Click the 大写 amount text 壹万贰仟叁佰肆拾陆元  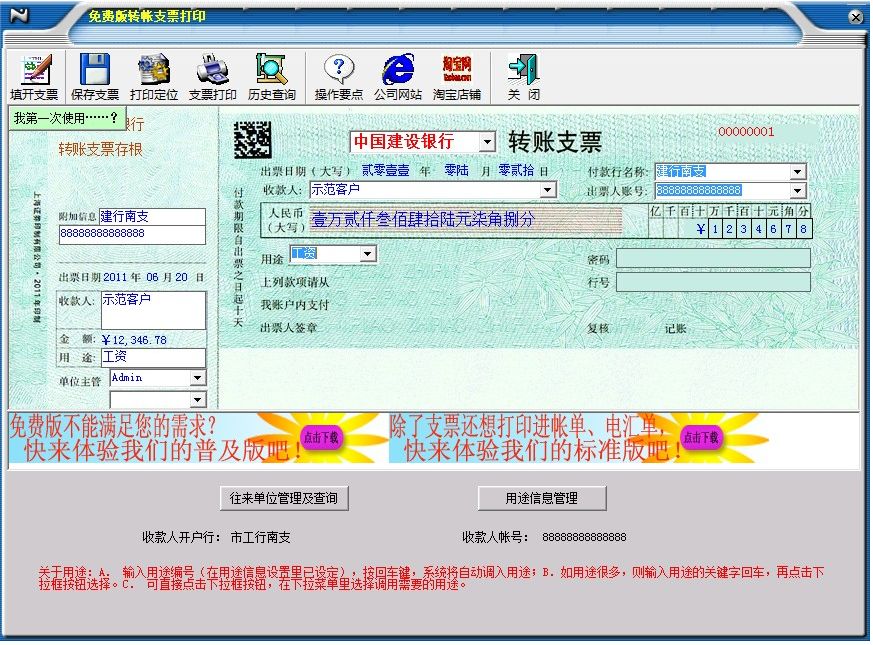422,219
